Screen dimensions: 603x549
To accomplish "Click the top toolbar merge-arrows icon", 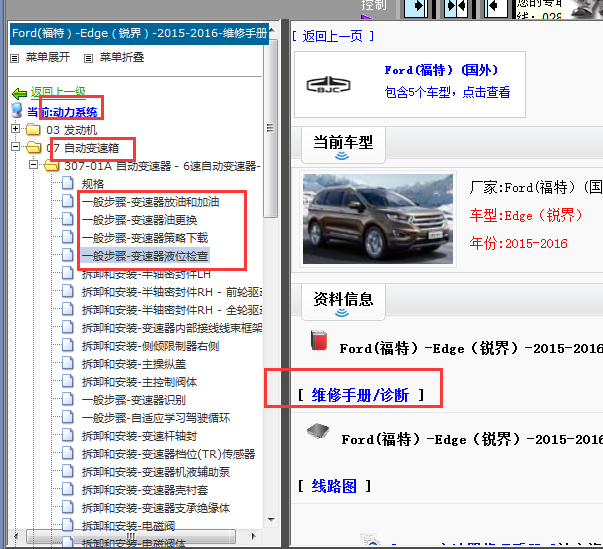I will click(x=456, y=7).
